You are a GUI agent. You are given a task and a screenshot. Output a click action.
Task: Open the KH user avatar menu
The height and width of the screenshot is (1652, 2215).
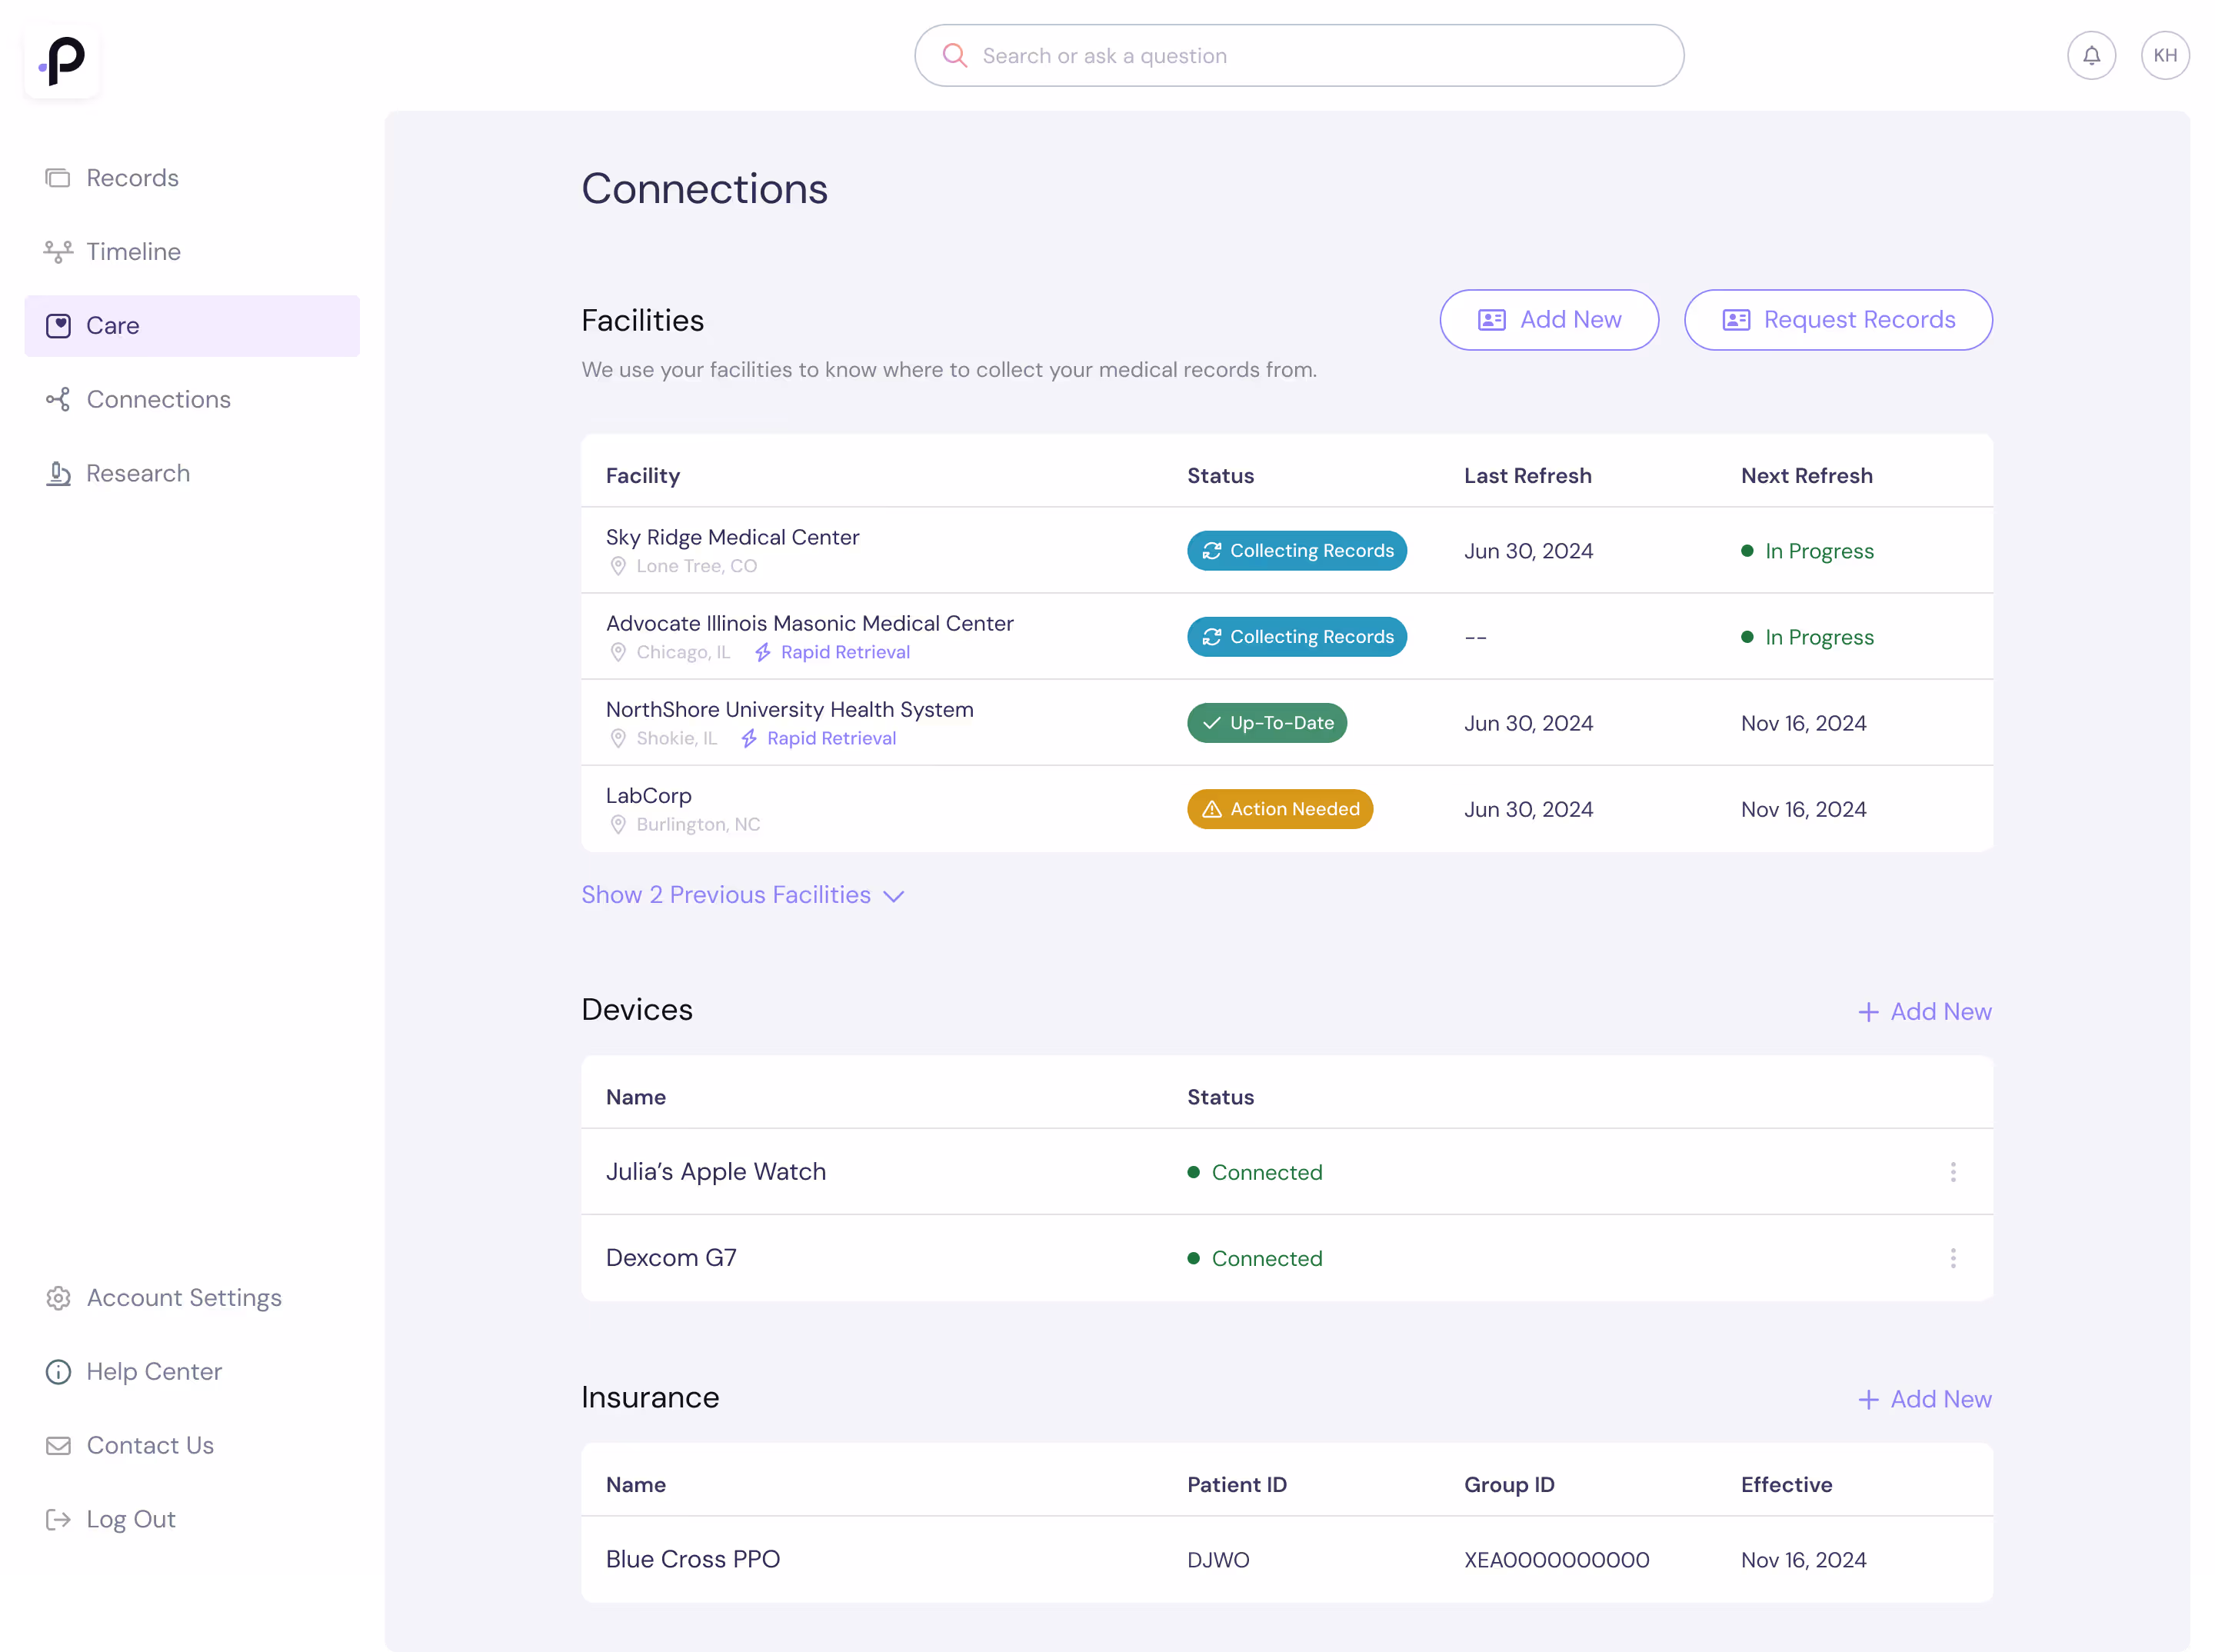pos(2165,56)
